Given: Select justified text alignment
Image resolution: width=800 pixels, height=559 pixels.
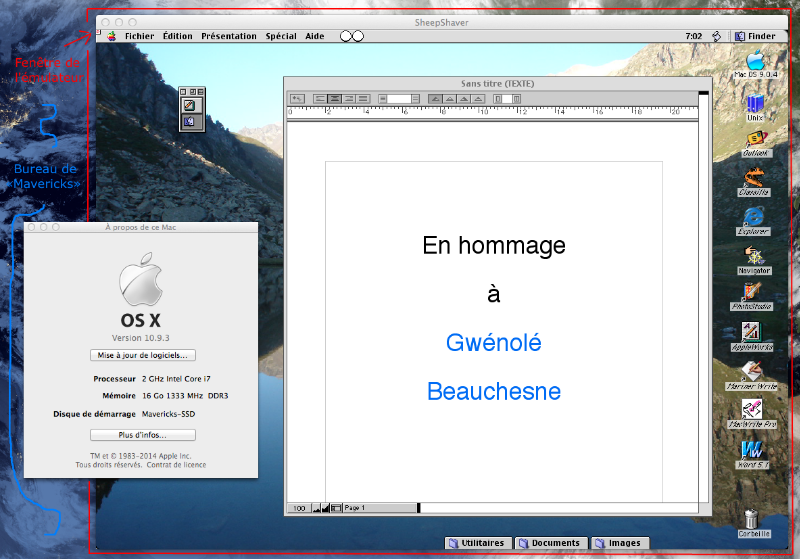Looking at the screenshot, I should point(363,99).
